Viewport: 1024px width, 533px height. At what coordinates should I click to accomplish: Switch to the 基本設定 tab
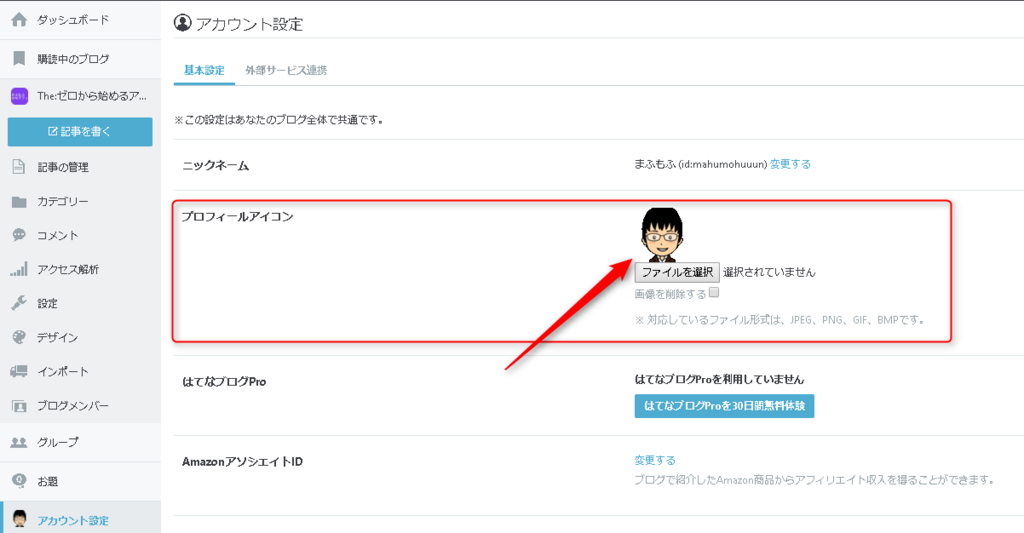pyautogui.click(x=204, y=71)
